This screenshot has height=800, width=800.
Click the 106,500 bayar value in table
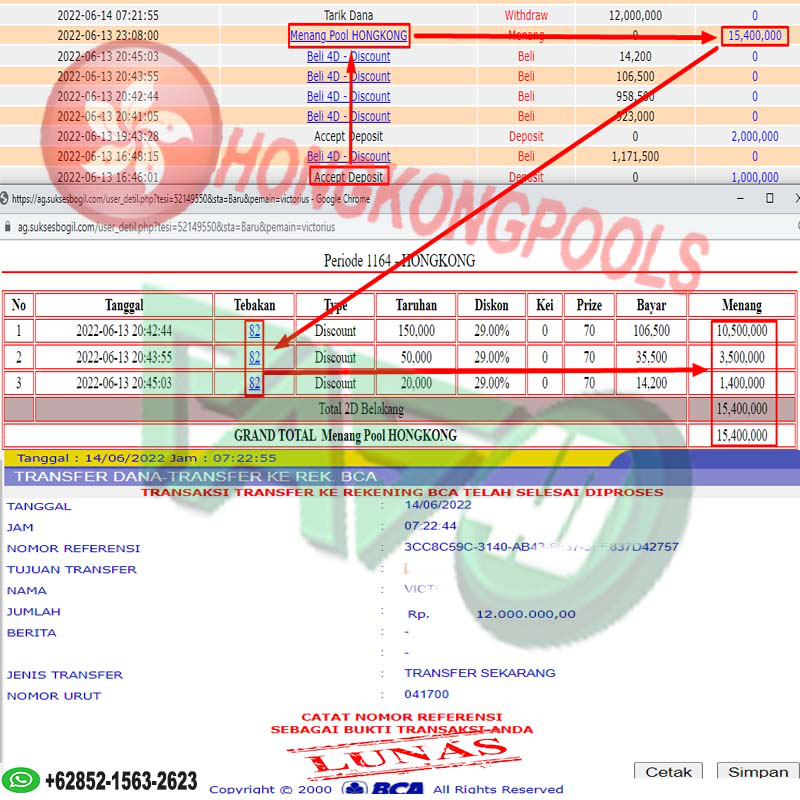pyautogui.click(x=652, y=331)
